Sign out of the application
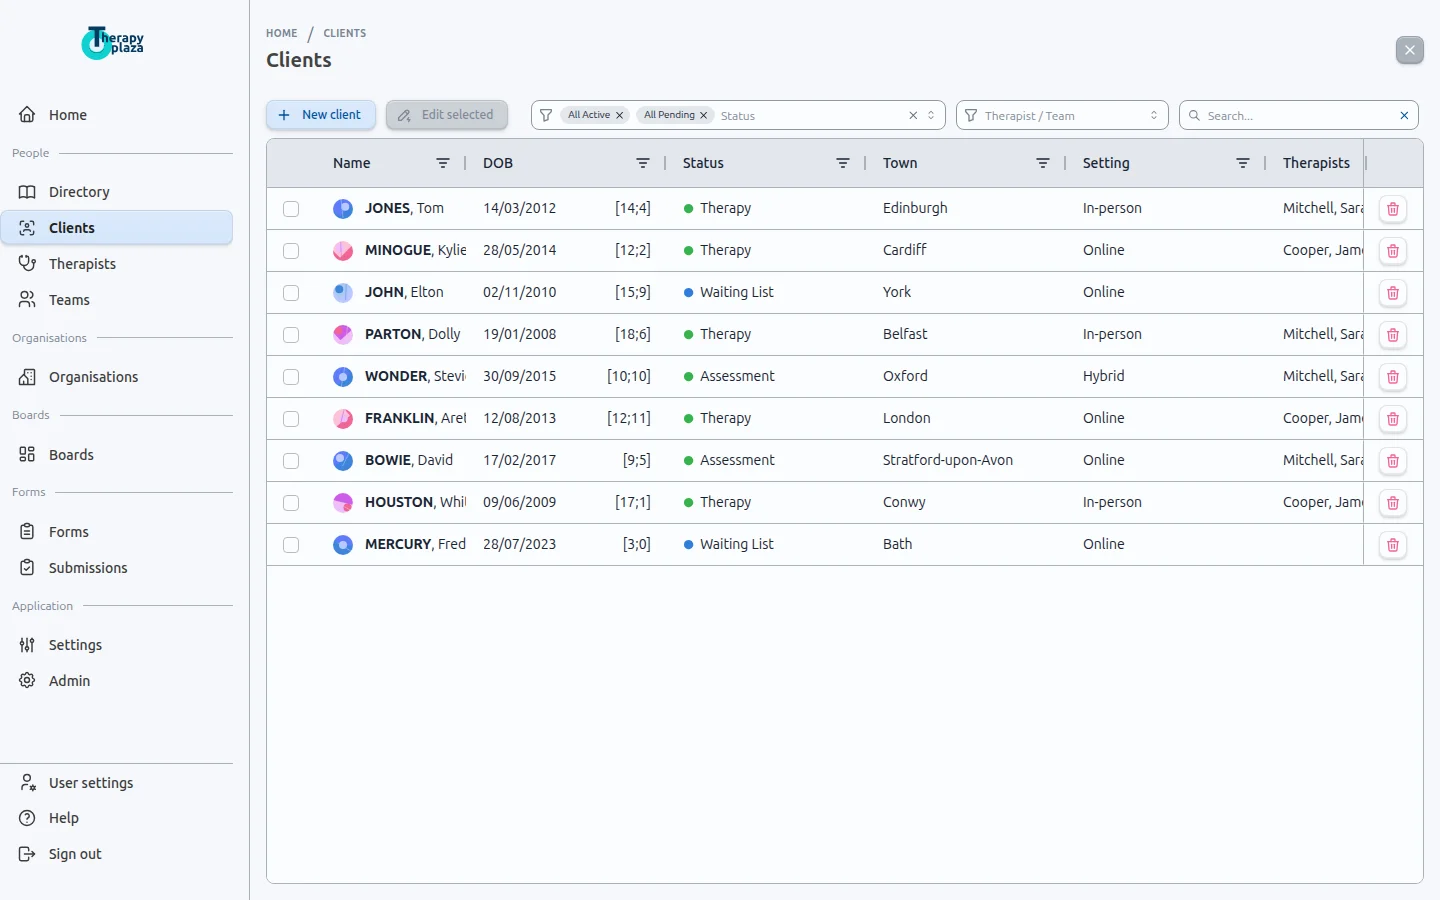The image size is (1440, 900). (x=117, y=854)
